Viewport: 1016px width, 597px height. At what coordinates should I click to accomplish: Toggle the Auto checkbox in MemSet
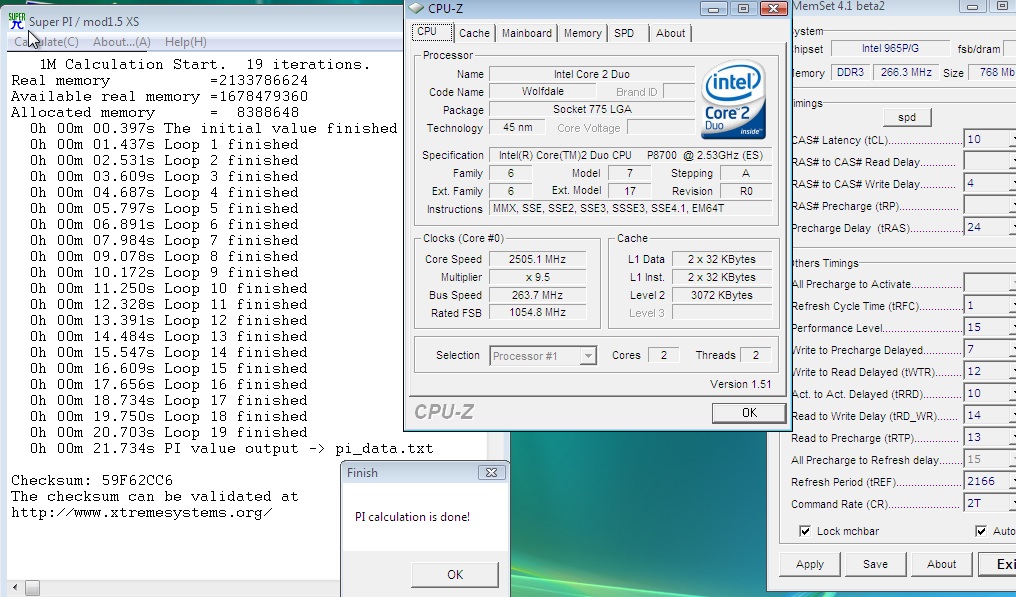pyautogui.click(x=980, y=532)
